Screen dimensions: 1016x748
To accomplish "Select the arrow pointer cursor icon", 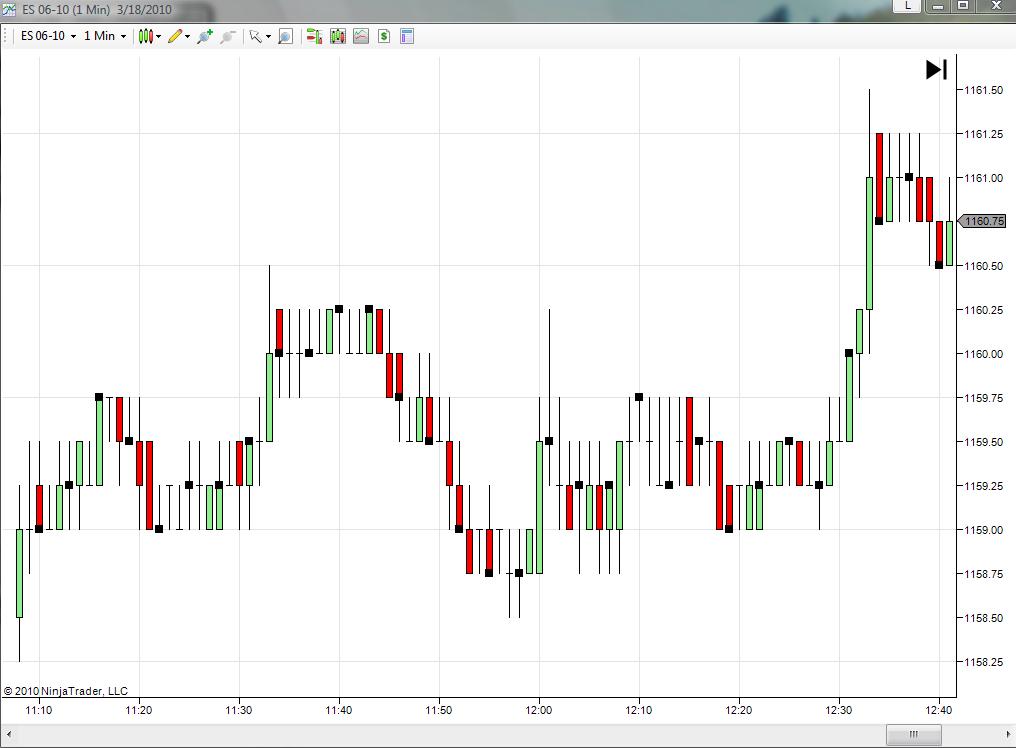I will click(x=255, y=36).
